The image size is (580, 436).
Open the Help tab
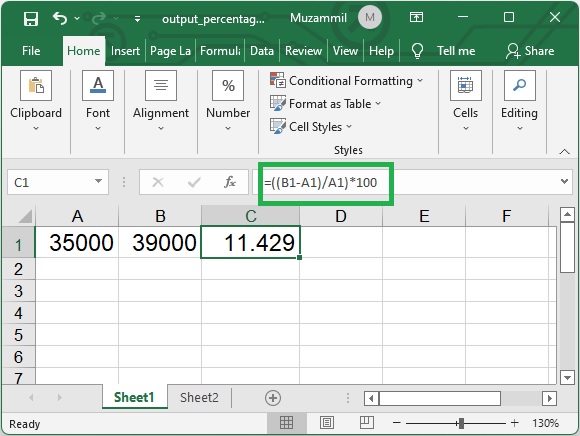(381, 51)
